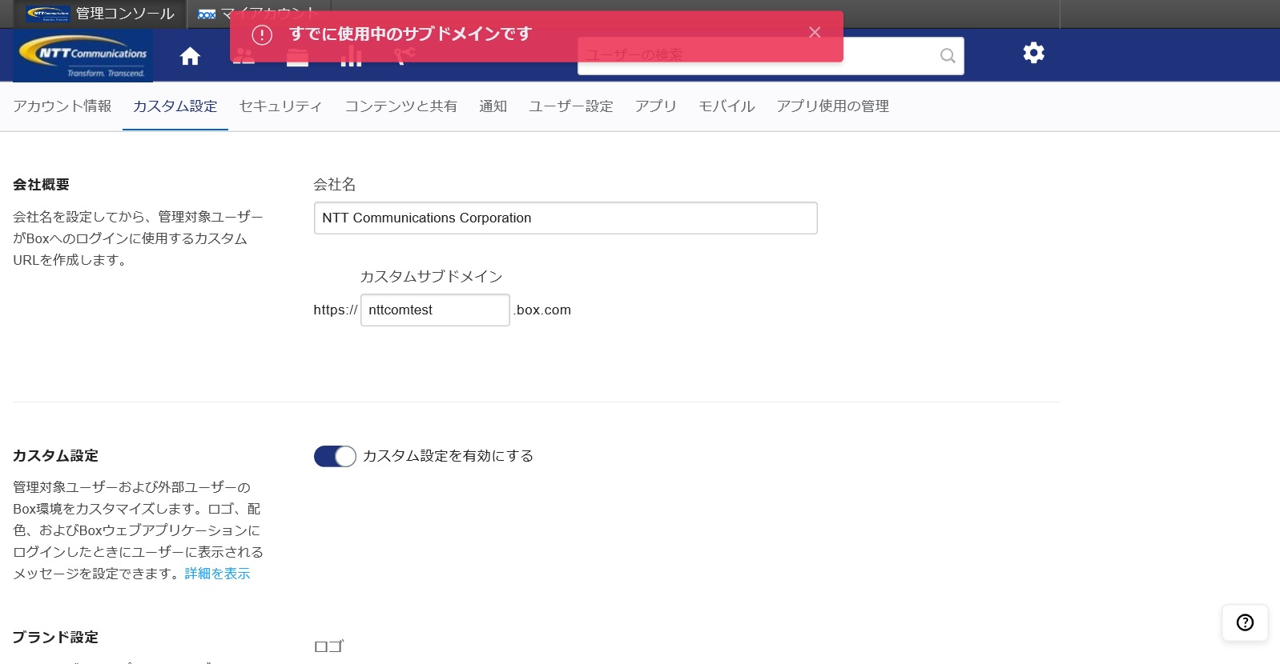Switch to the アプリ使用の管理 tab
Image resolution: width=1280 pixels, height=664 pixels.
point(832,106)
